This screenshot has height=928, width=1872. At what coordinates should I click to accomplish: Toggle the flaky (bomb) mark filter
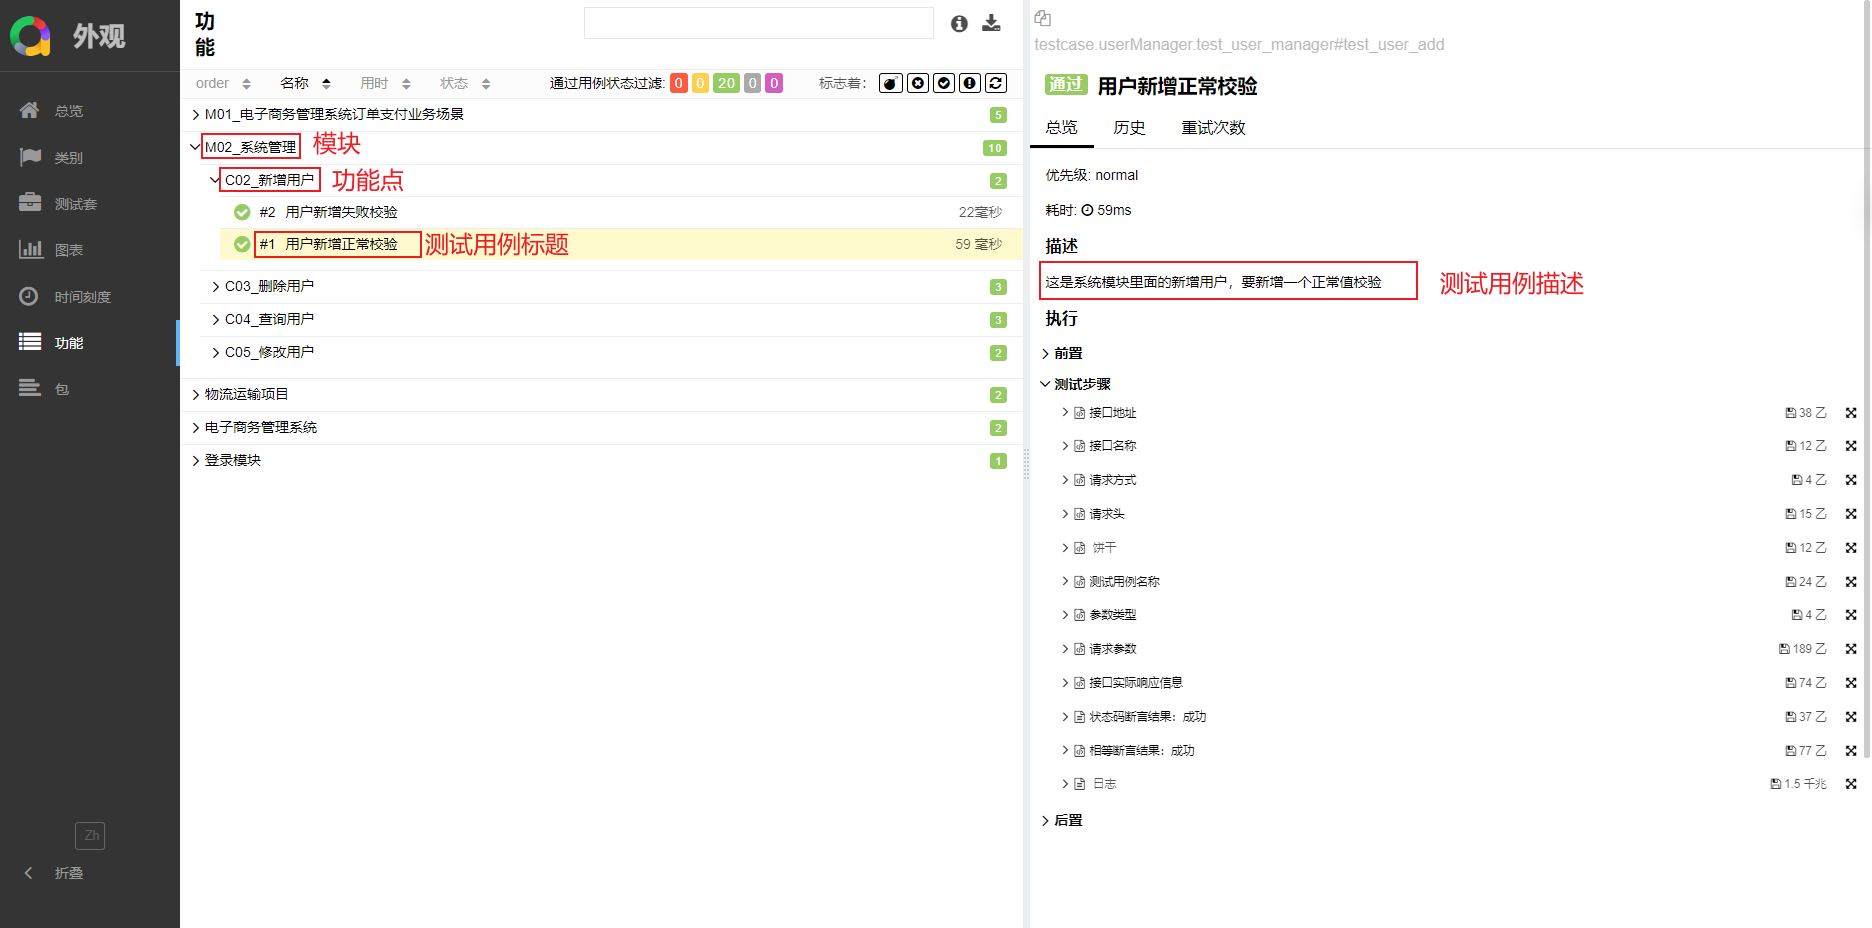point(890,83)
